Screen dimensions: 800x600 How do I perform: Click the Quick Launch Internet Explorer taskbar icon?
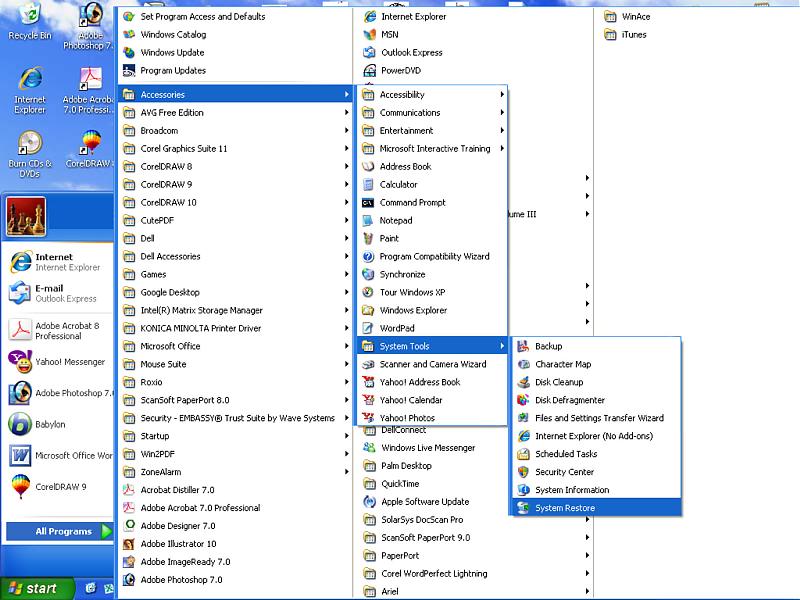point(90,588)
